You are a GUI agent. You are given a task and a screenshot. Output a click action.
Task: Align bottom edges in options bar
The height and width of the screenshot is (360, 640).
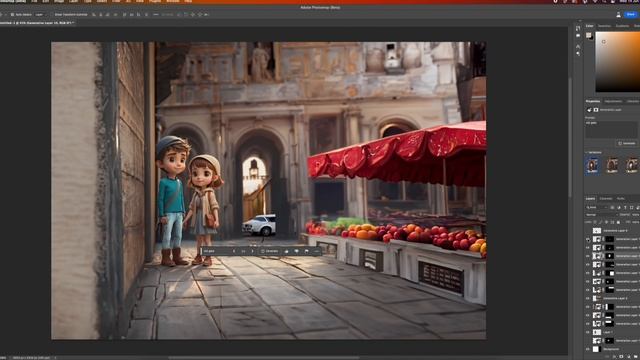tap(139, 14)
